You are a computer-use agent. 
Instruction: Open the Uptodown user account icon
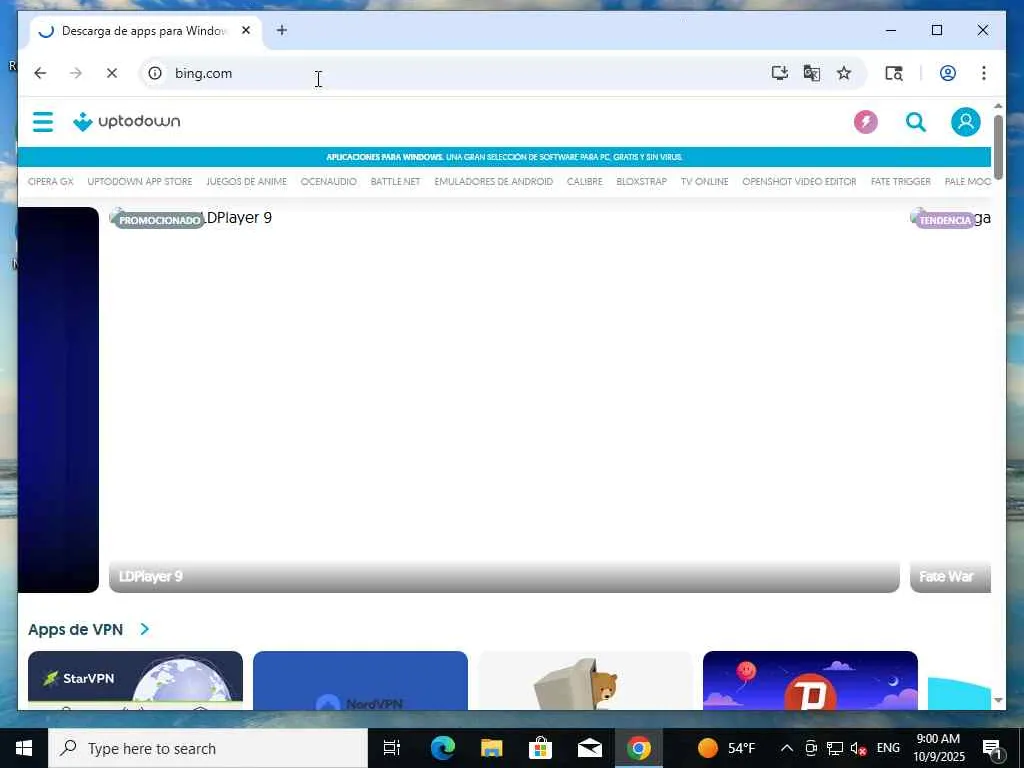click(x=966, y=121)
